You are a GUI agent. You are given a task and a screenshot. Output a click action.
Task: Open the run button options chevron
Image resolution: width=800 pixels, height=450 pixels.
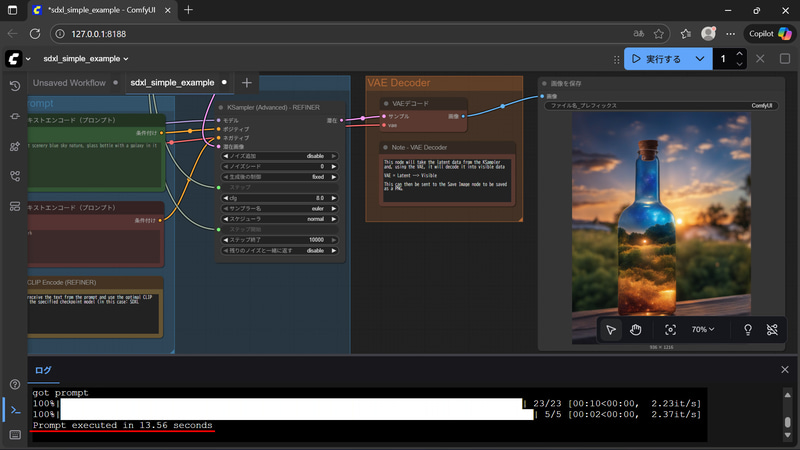(699, 59)
